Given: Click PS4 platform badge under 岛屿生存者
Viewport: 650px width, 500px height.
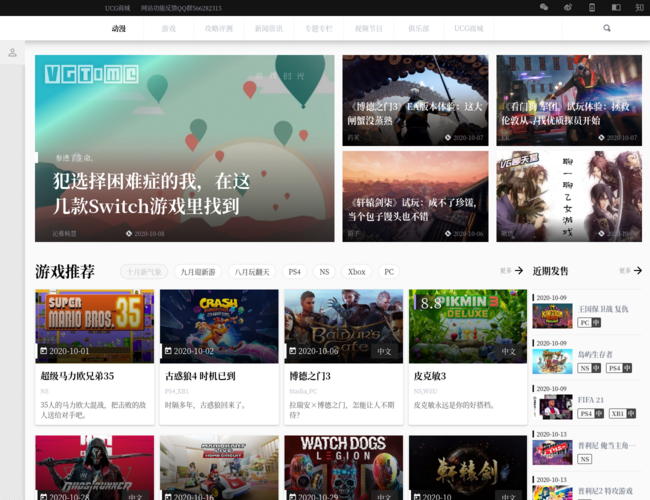Looking at the screenshot, I should pyautogui.click(x=619, y=368).
